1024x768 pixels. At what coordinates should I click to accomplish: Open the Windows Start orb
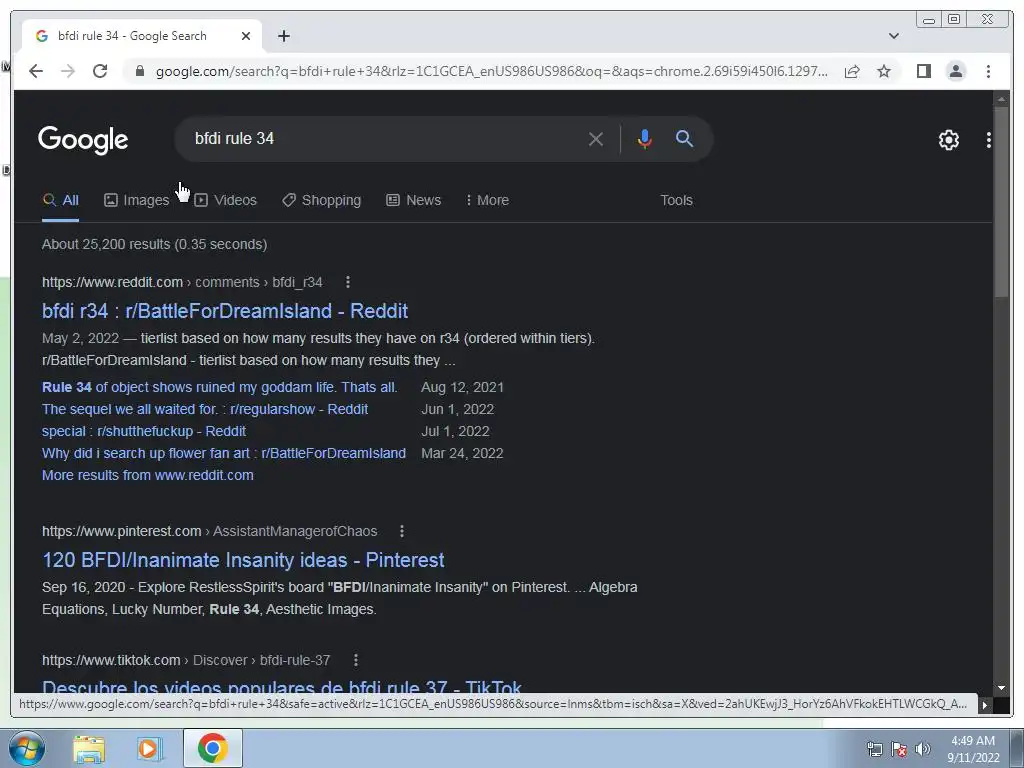(27, 748)
